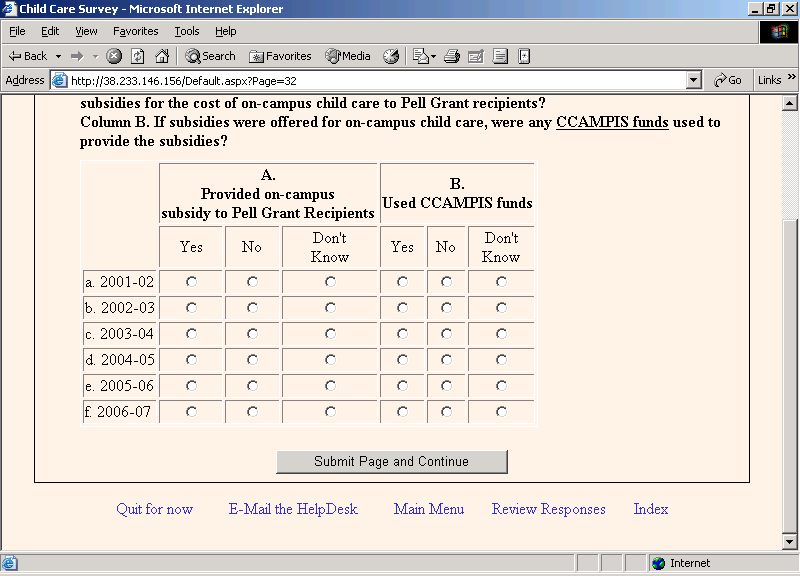Click the page icon in the address bar
Screen dimensions: 800x576
tap(60, 80)
